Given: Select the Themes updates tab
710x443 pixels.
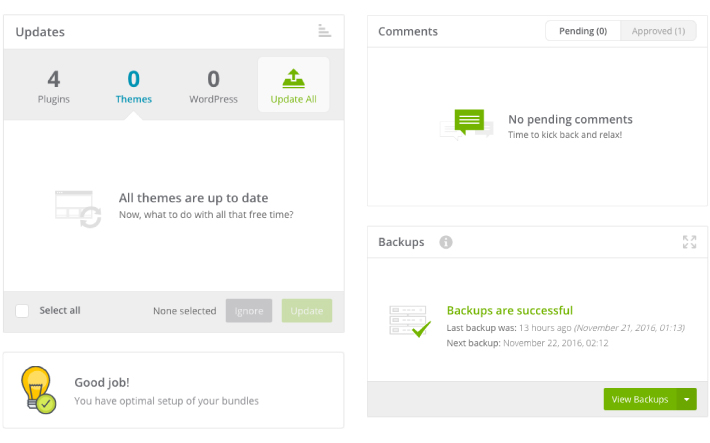Looking at the screenshot, I should pyautogui.click(x=133, y=86).
